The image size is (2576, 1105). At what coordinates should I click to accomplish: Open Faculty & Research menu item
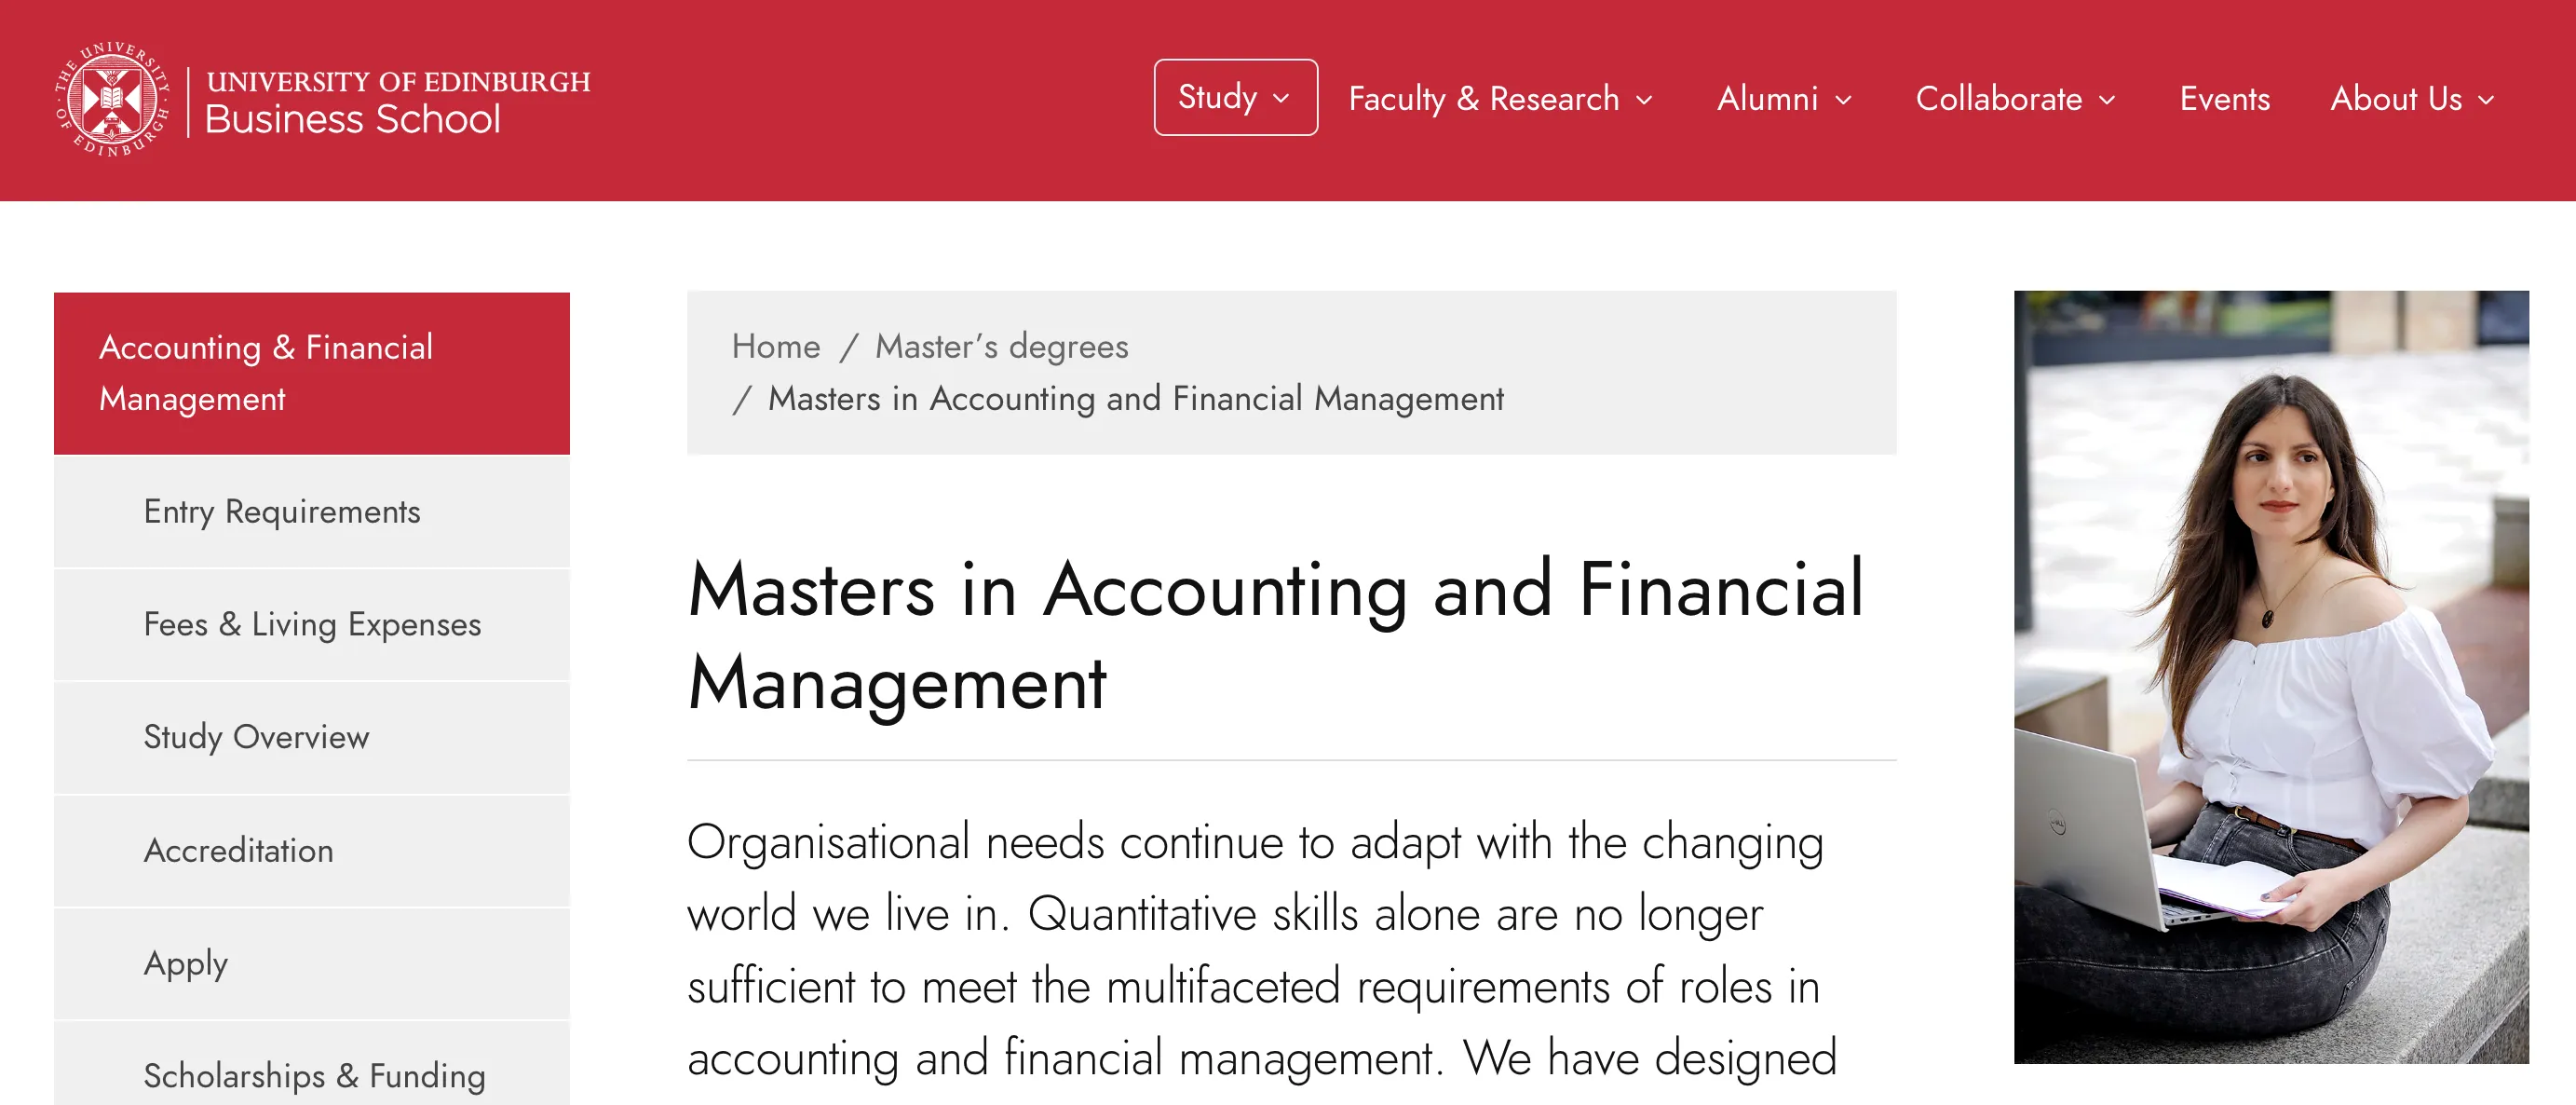(x=1483, y=99)
